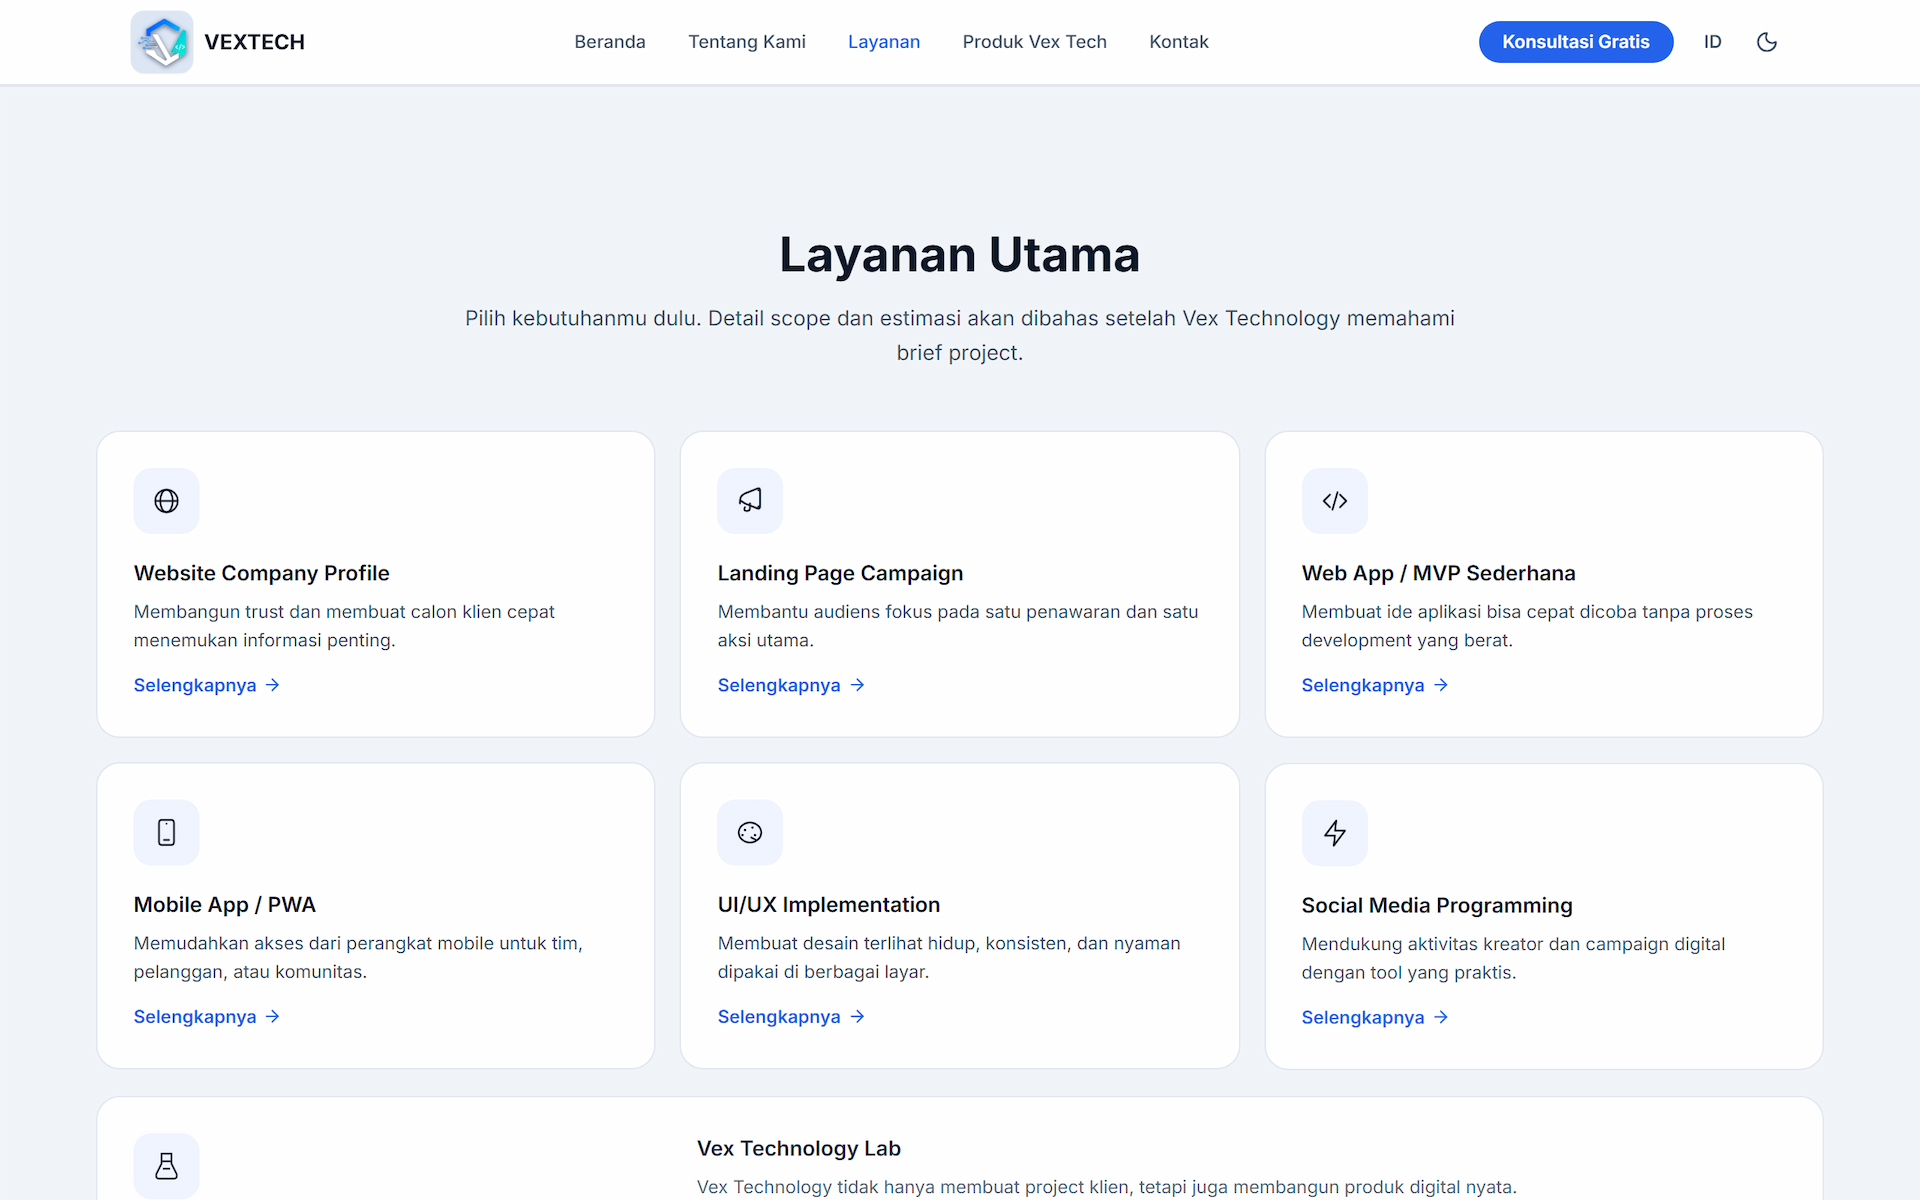
Task: Click the Website Company Profile heading
Action: pyautogui.click(x=262, y=573)
